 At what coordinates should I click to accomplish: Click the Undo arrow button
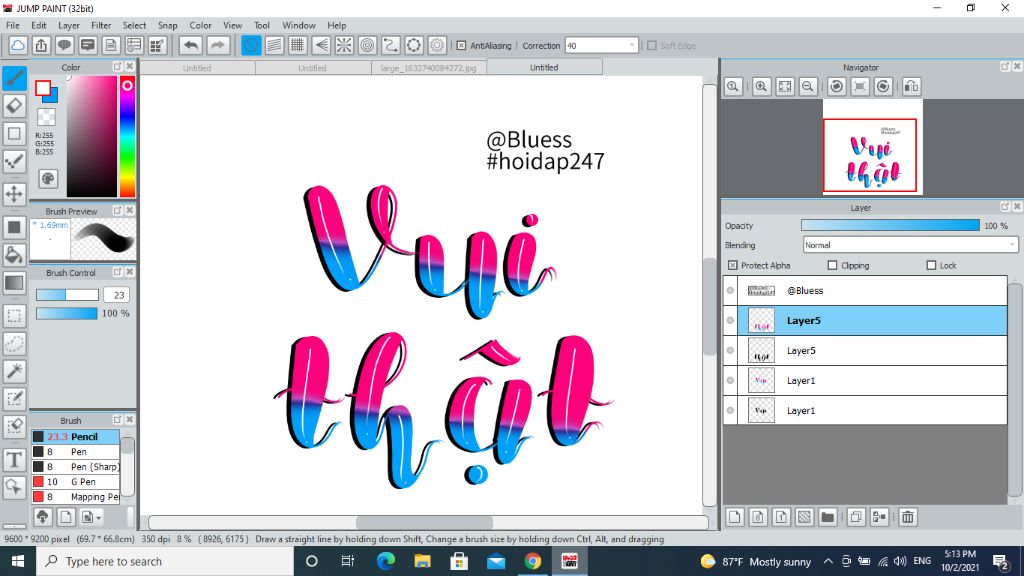[191, 46]
